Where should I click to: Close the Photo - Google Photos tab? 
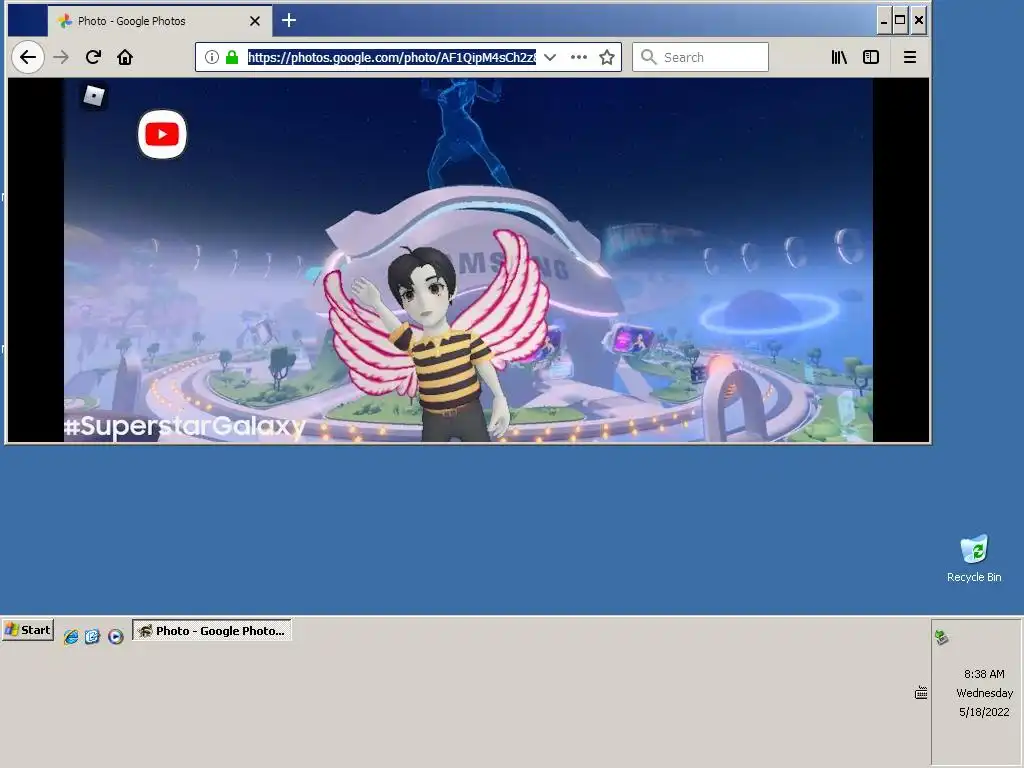255,21
